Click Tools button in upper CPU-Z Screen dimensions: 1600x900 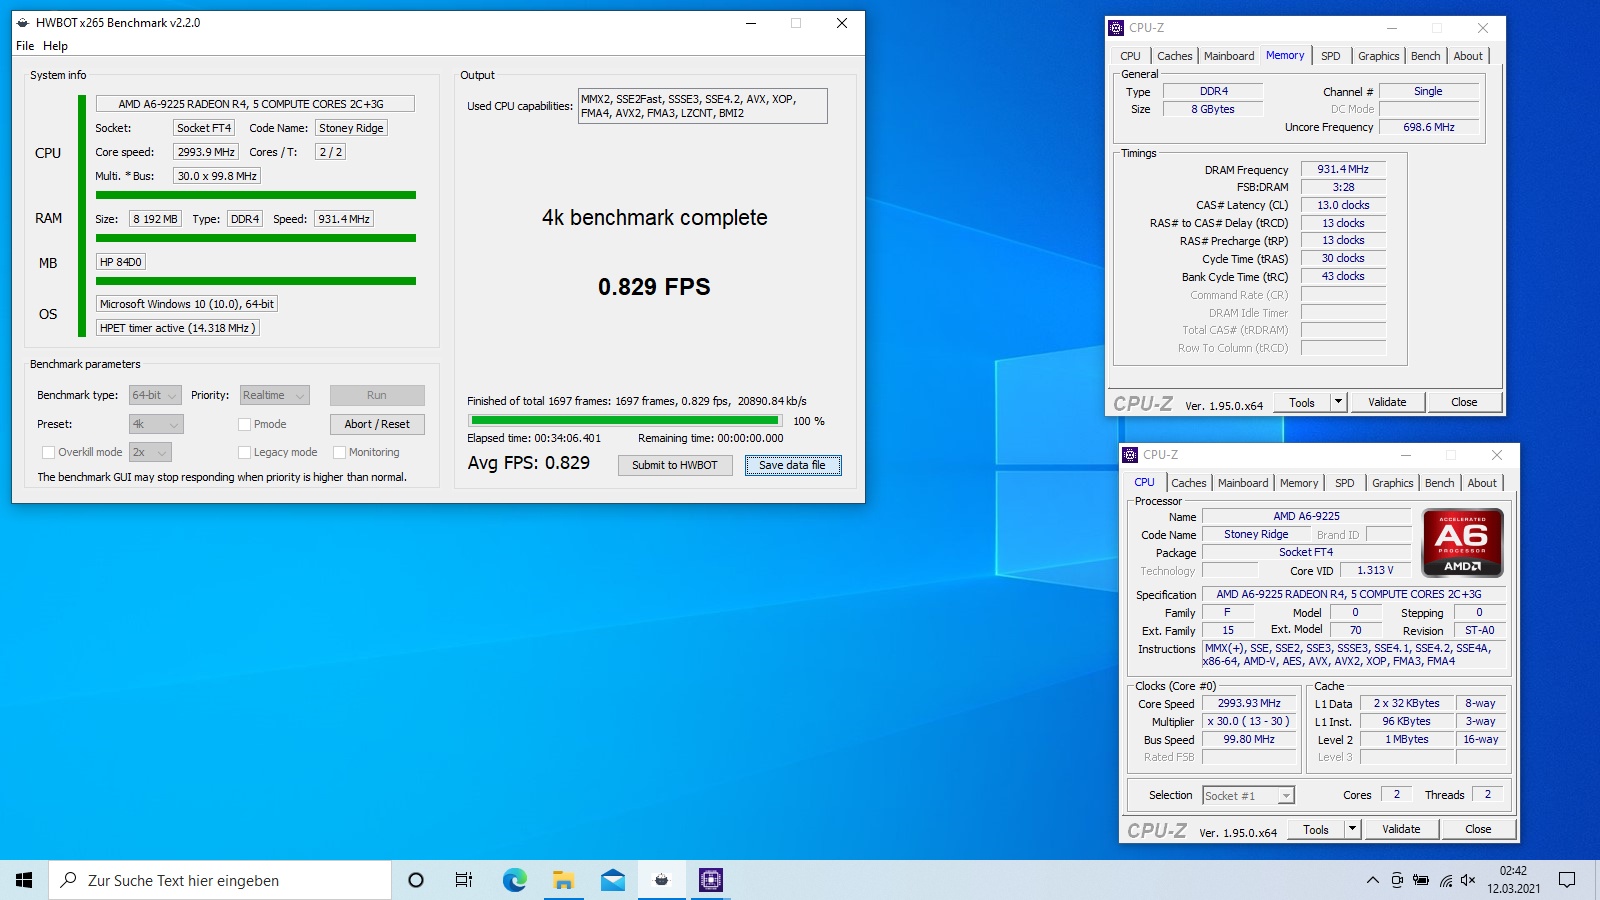coord(1302,402)
